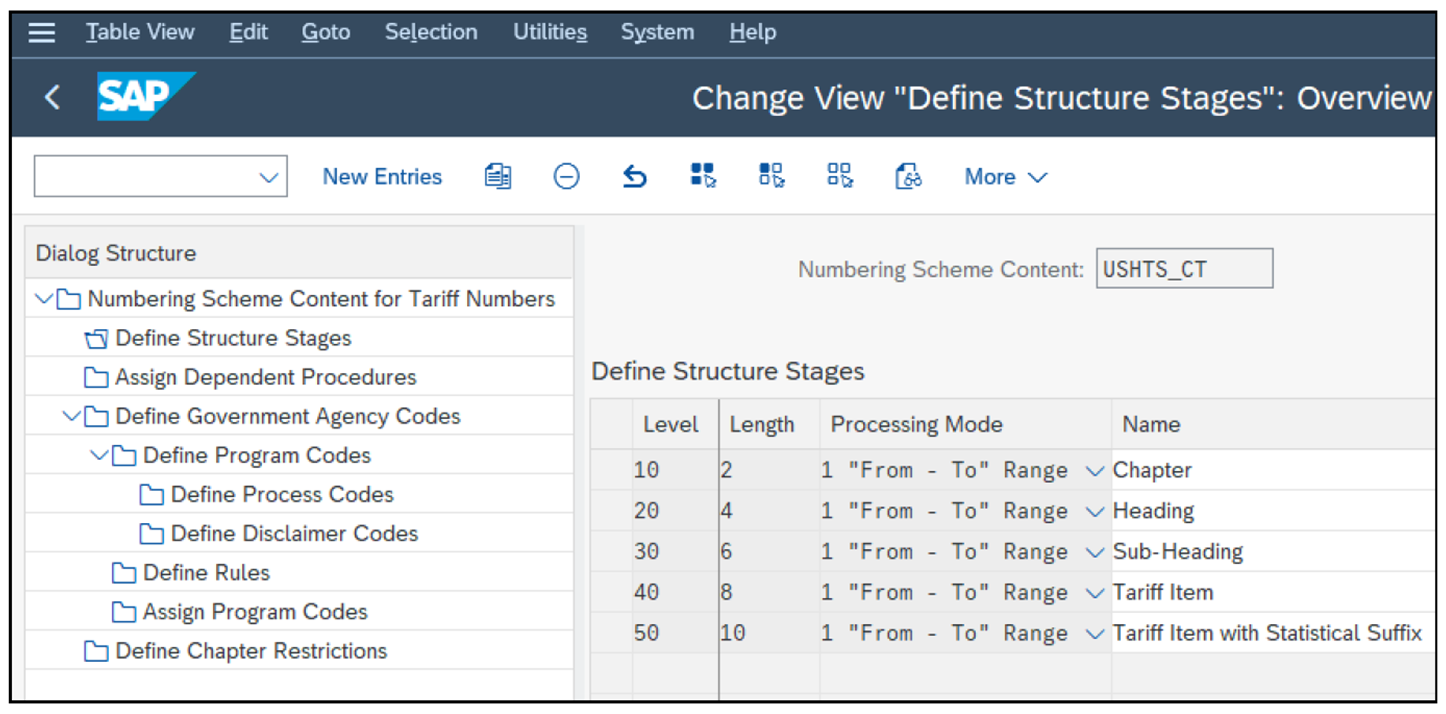This screenshot has height=714, width=1446.
Task: Click the back arrow beside SAP logo
Action: pyautogui.click(x=53, y=97)
